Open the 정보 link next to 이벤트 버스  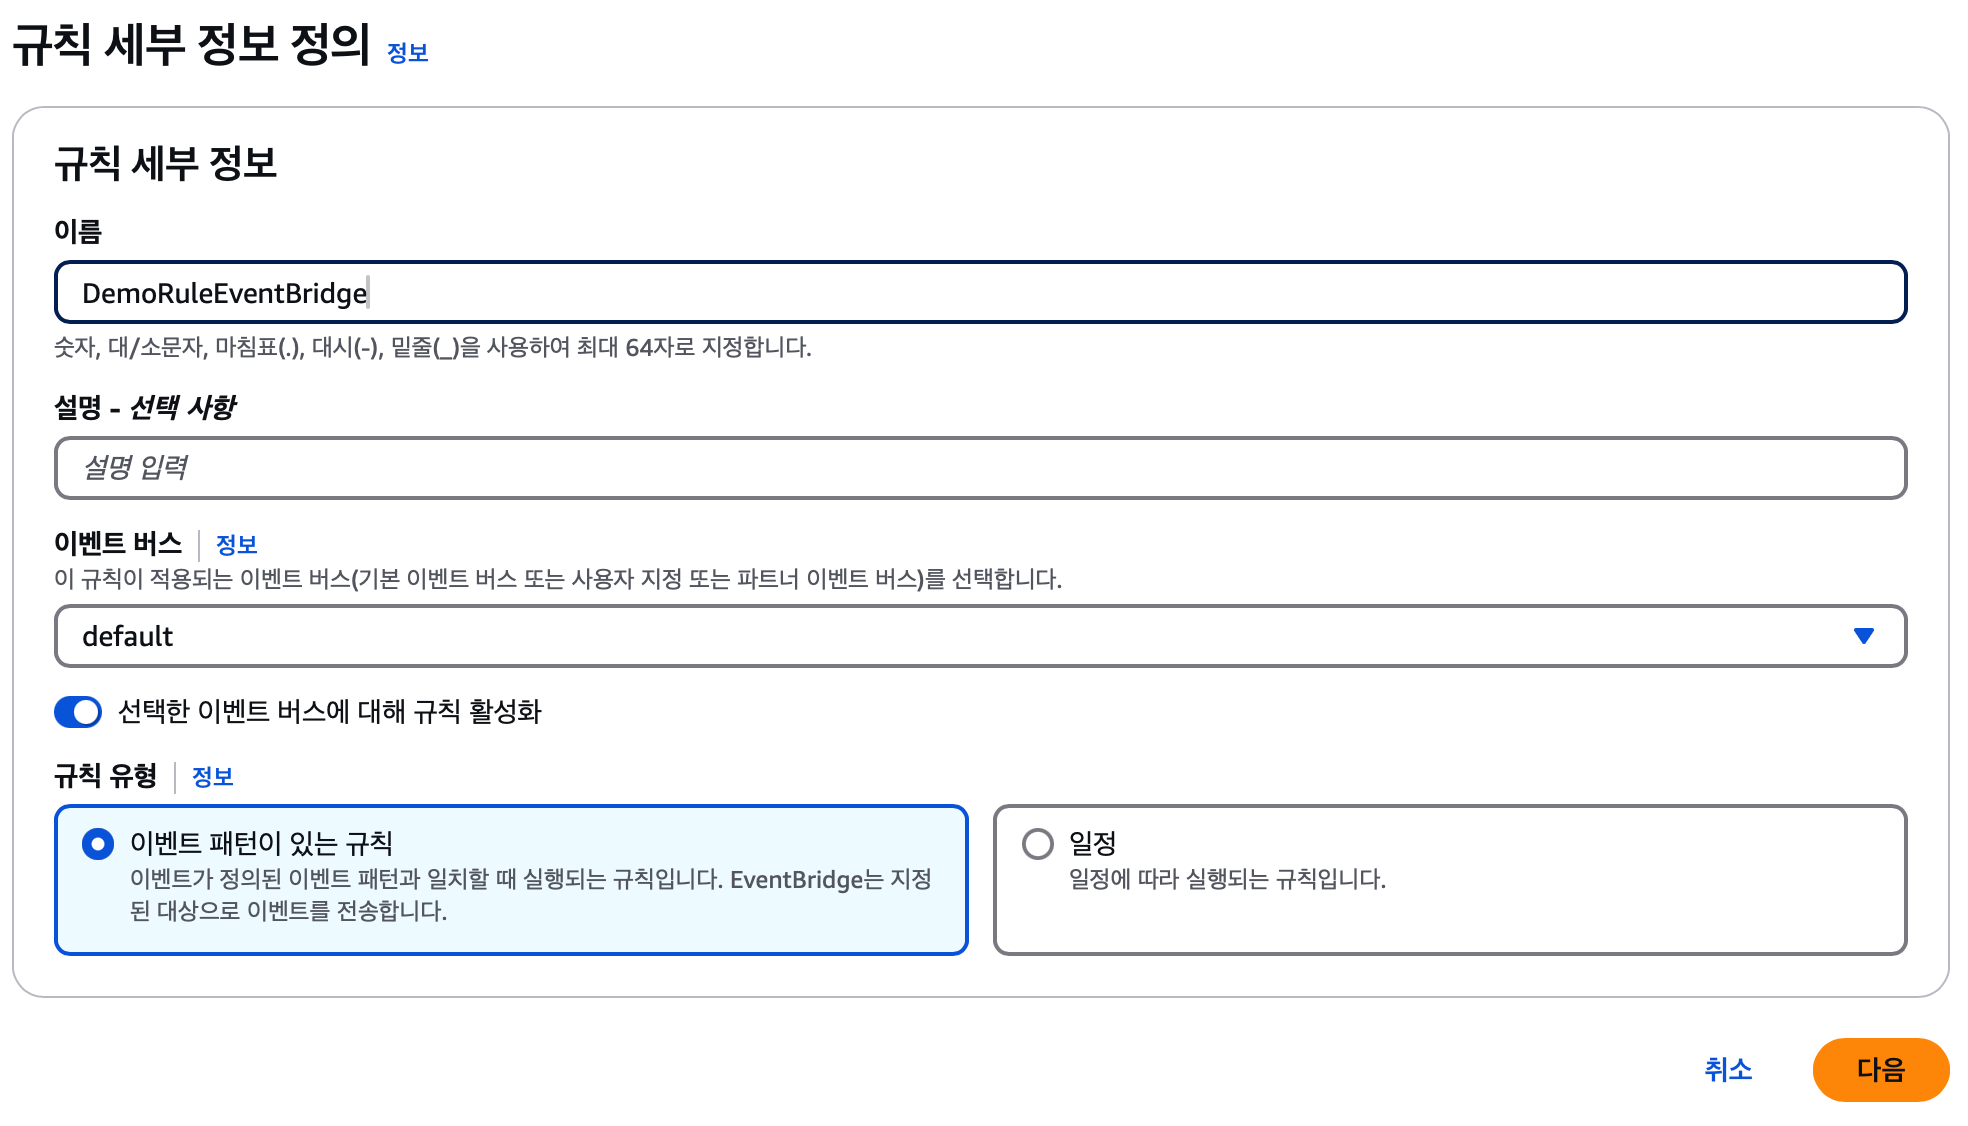[x=237, y=545]
